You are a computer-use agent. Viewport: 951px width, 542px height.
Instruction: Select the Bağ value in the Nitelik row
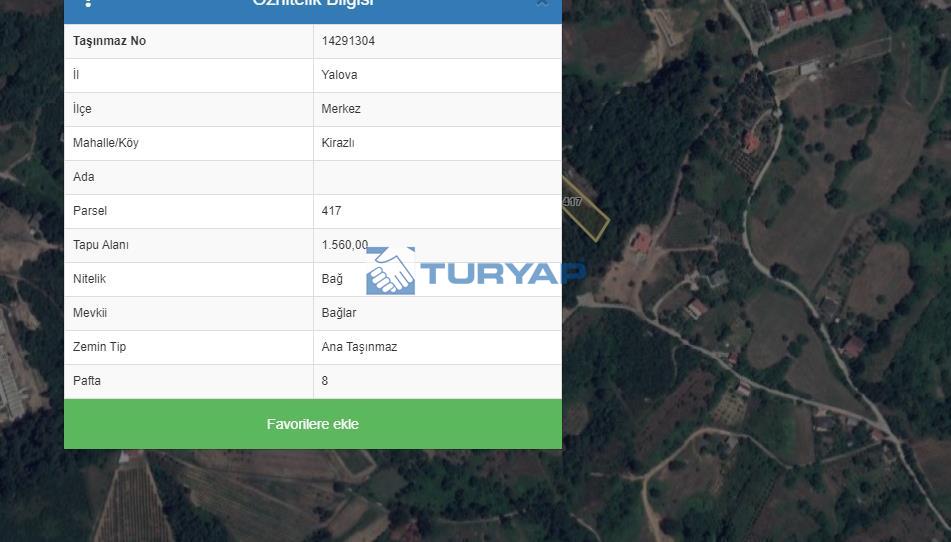[x=332, y=278]
